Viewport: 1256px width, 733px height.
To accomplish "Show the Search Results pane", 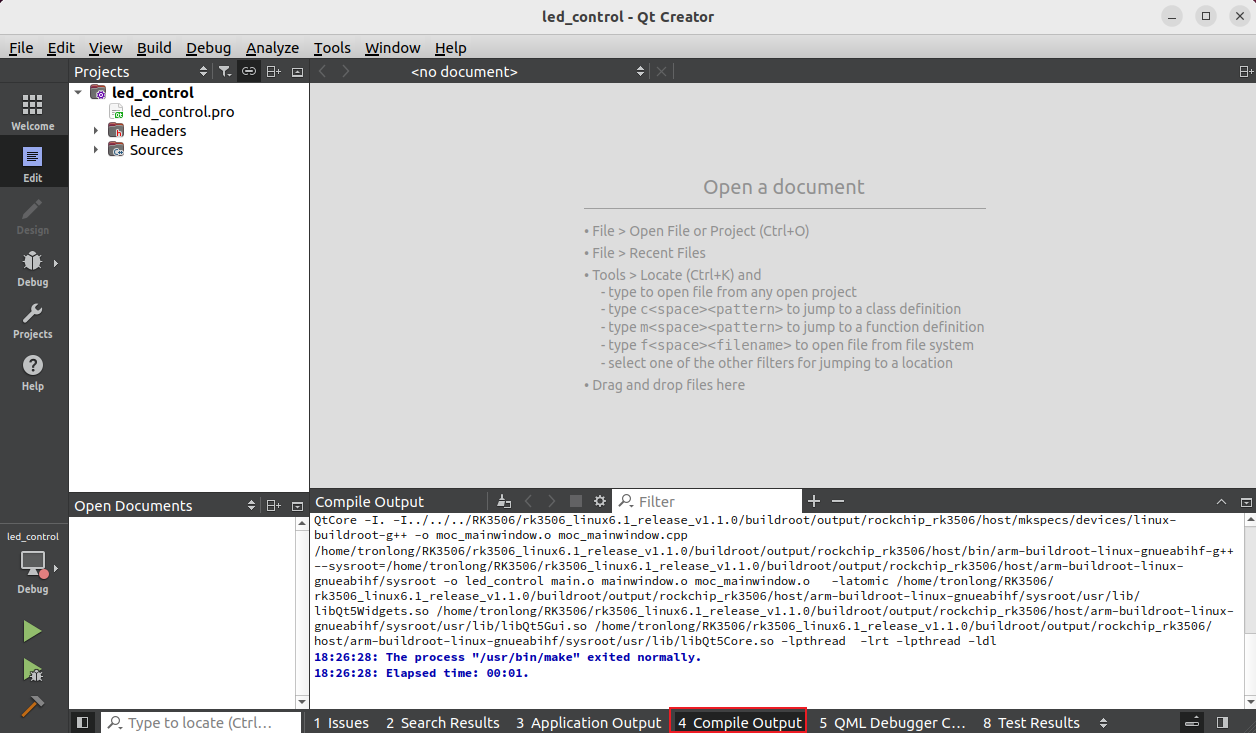I will [x=443, y=722].
